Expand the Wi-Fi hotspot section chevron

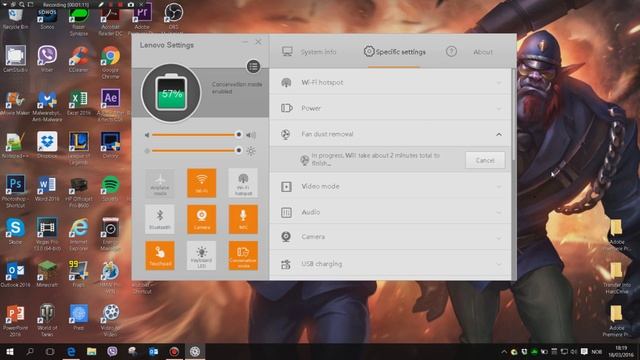(499, 83)
